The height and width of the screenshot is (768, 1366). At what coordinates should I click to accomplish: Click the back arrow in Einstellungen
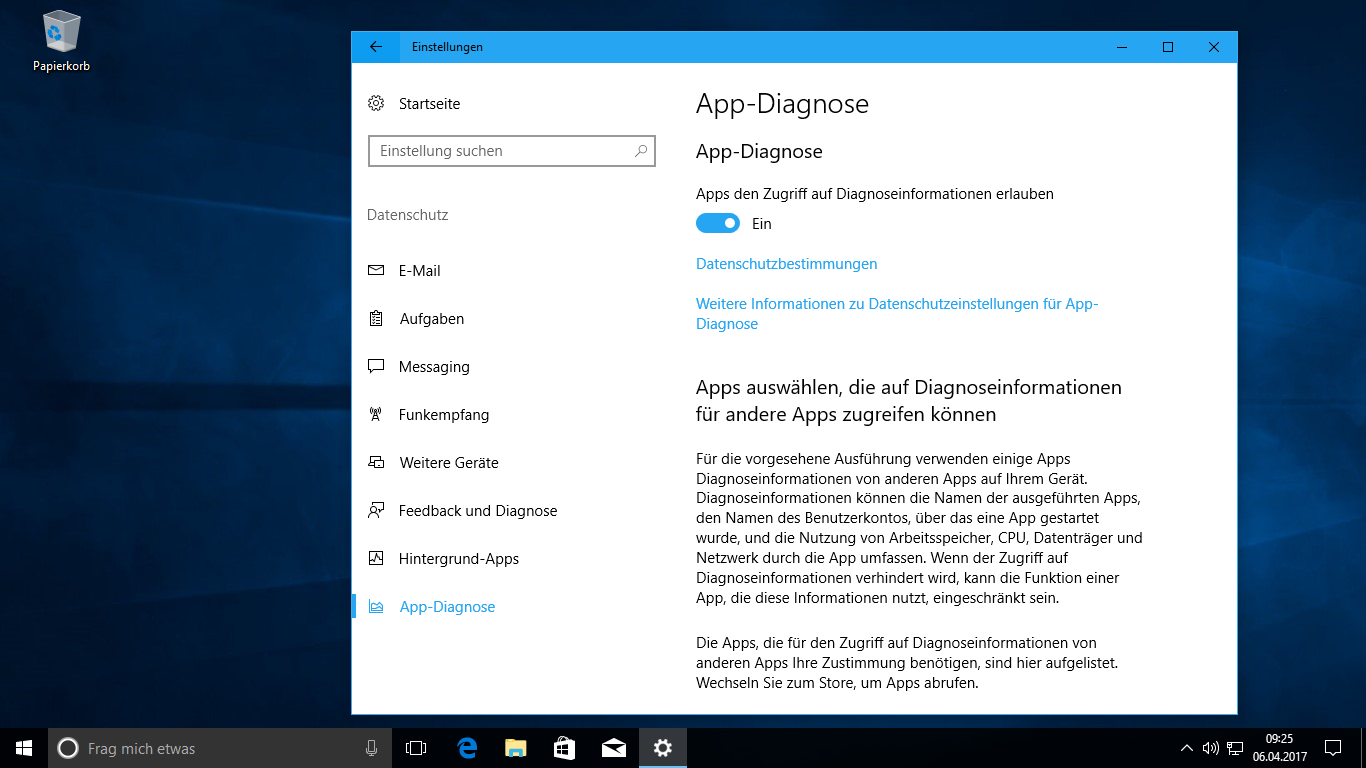tap(376, 47)
